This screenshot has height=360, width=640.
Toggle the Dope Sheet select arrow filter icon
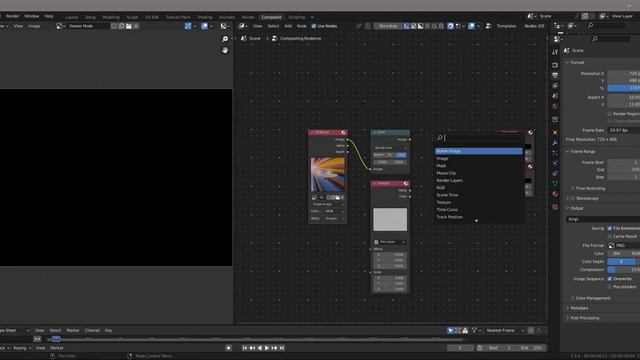tap(450, 331)
